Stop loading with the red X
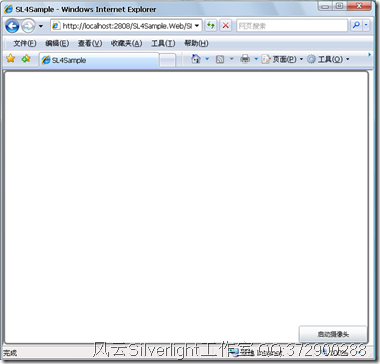Image resolution: width=380 pixels, height=364 pixels. pos(226,26)
